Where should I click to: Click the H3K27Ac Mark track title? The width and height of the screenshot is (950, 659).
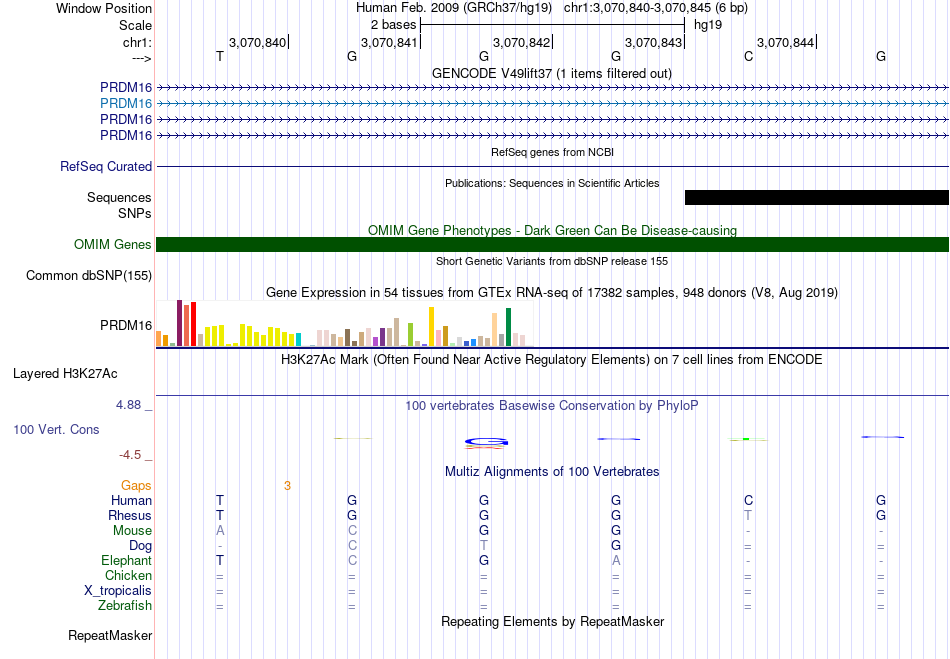tap(552, 359)
